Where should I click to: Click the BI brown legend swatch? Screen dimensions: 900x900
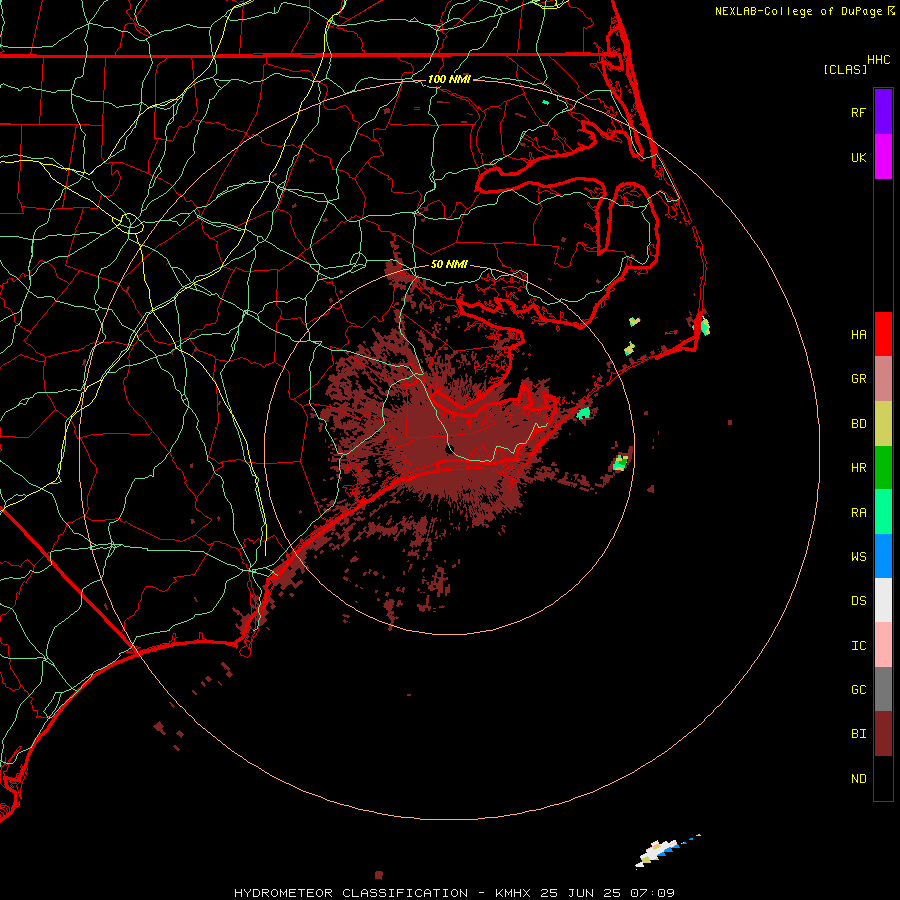pyautogui.click(x=883, y=734)
